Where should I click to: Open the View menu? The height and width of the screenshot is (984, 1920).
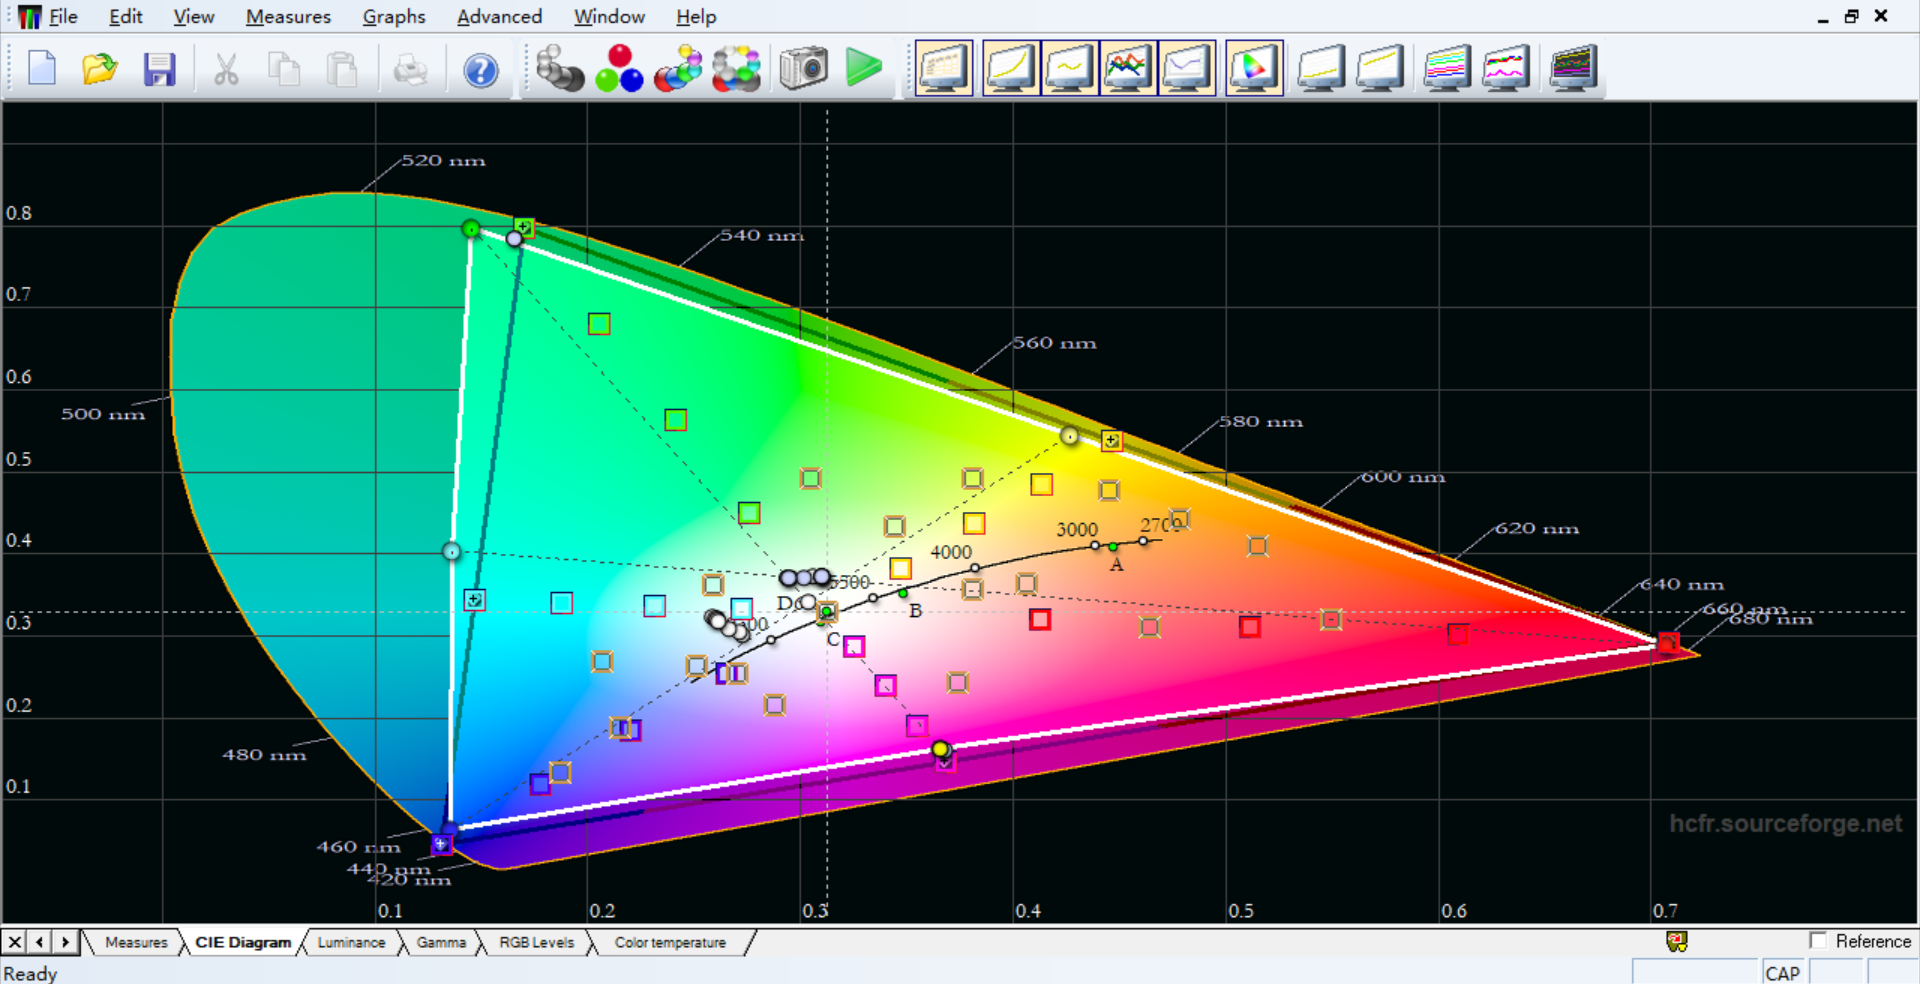[x=193, y=17]
